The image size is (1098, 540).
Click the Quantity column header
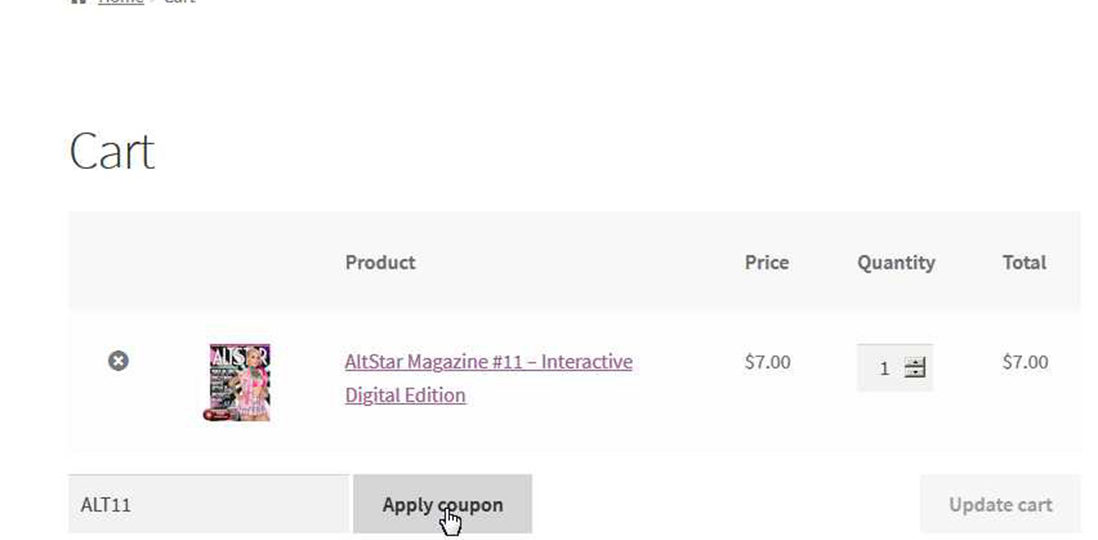click(895, 262)
